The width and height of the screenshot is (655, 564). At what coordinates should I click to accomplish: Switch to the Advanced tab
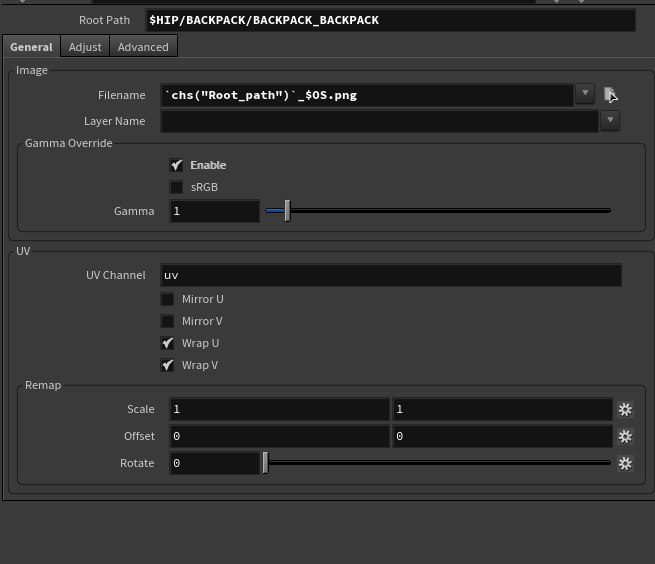point(143,47)
